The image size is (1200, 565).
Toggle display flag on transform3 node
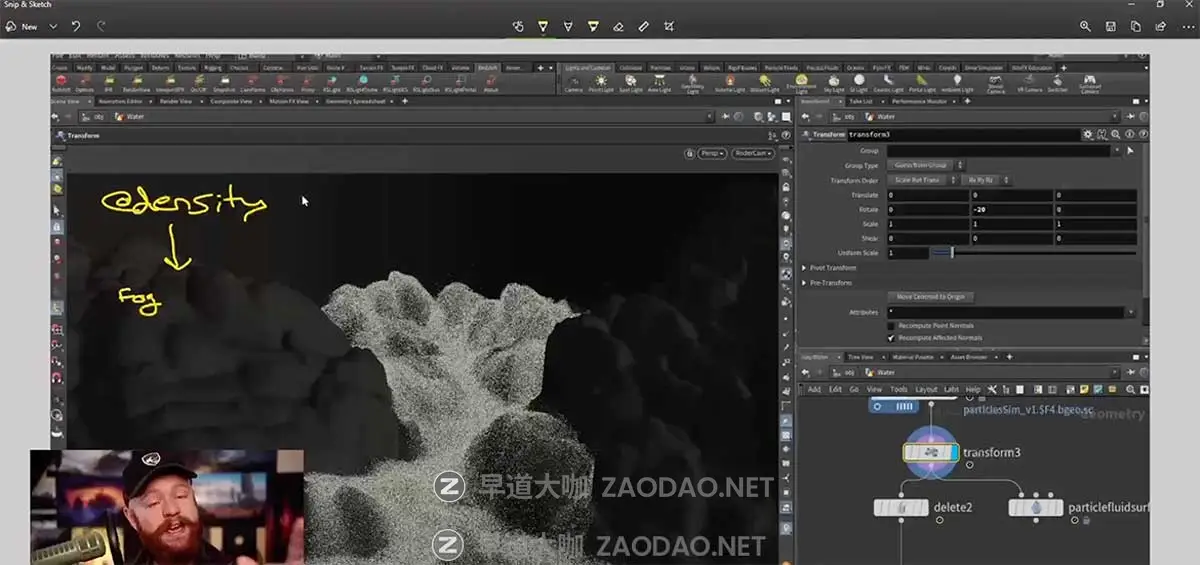(953, 453)
